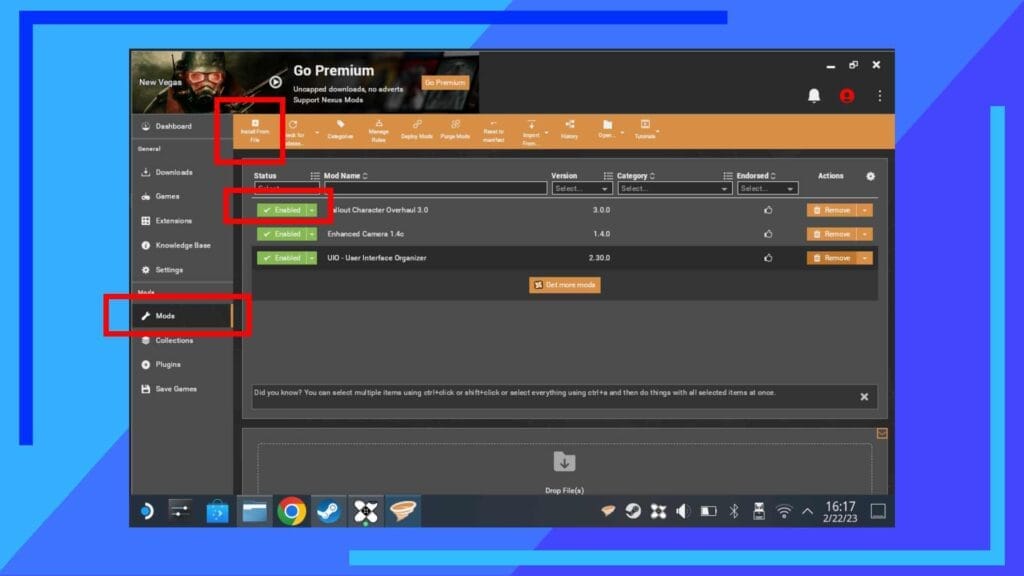Screen dimensions: 1024x576
Task: Toggle Enabled for Fallout Character Overhaul
Action: [x=282, y=210]
